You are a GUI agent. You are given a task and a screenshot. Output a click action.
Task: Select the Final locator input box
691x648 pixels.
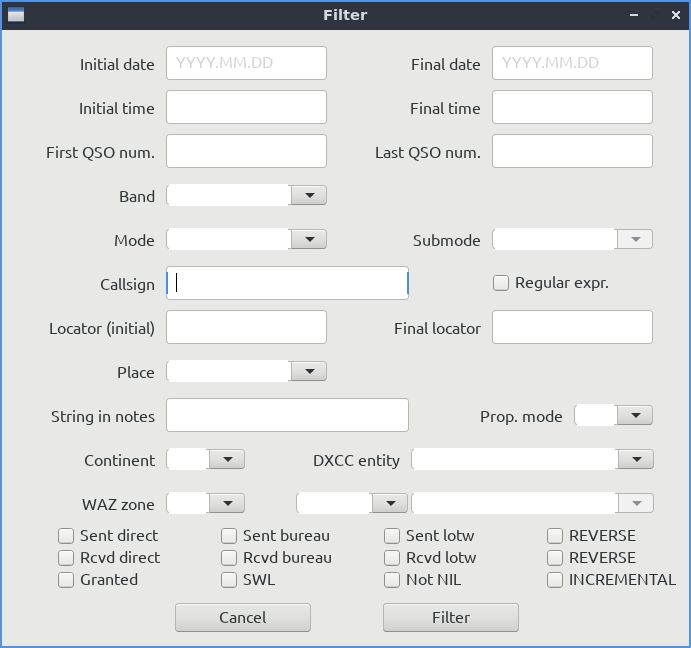click(x=572, y=327)
